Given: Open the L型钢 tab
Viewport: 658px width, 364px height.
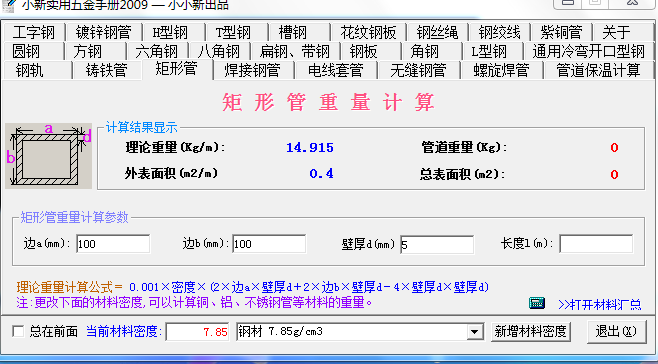Looking at the screenshot, I should point(493,51).
